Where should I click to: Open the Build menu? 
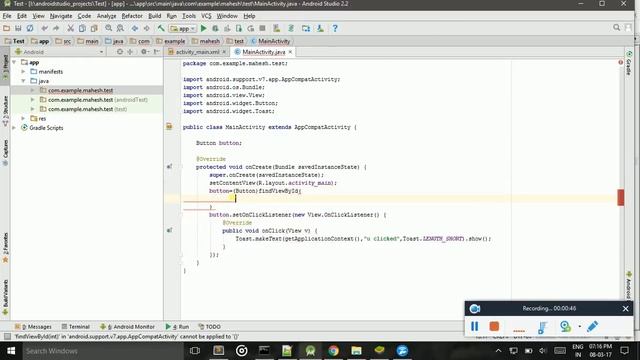pos(154,16)
